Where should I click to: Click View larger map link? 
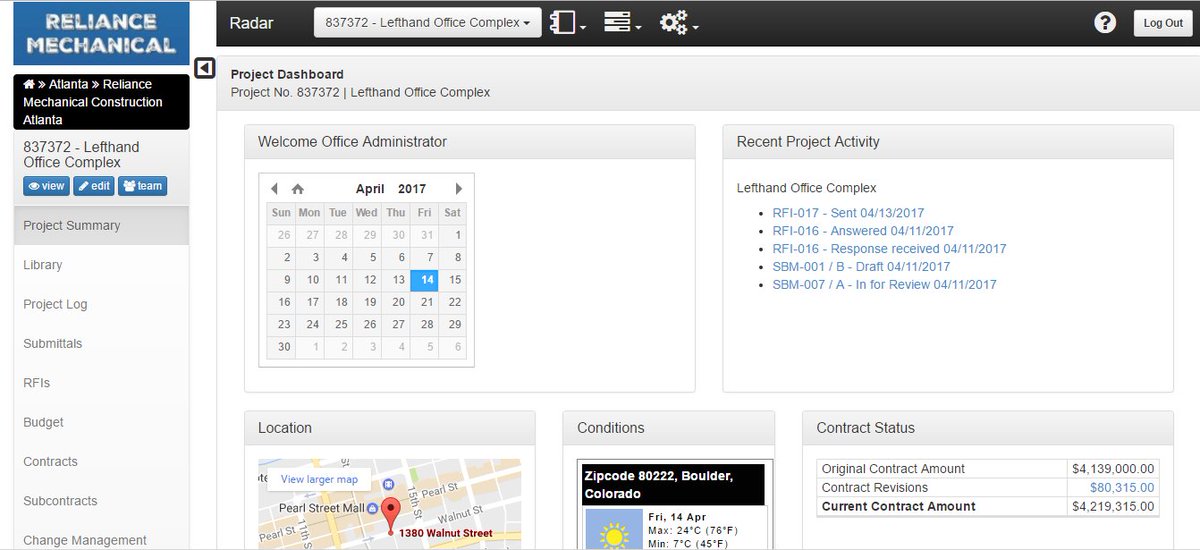point(319,479)
